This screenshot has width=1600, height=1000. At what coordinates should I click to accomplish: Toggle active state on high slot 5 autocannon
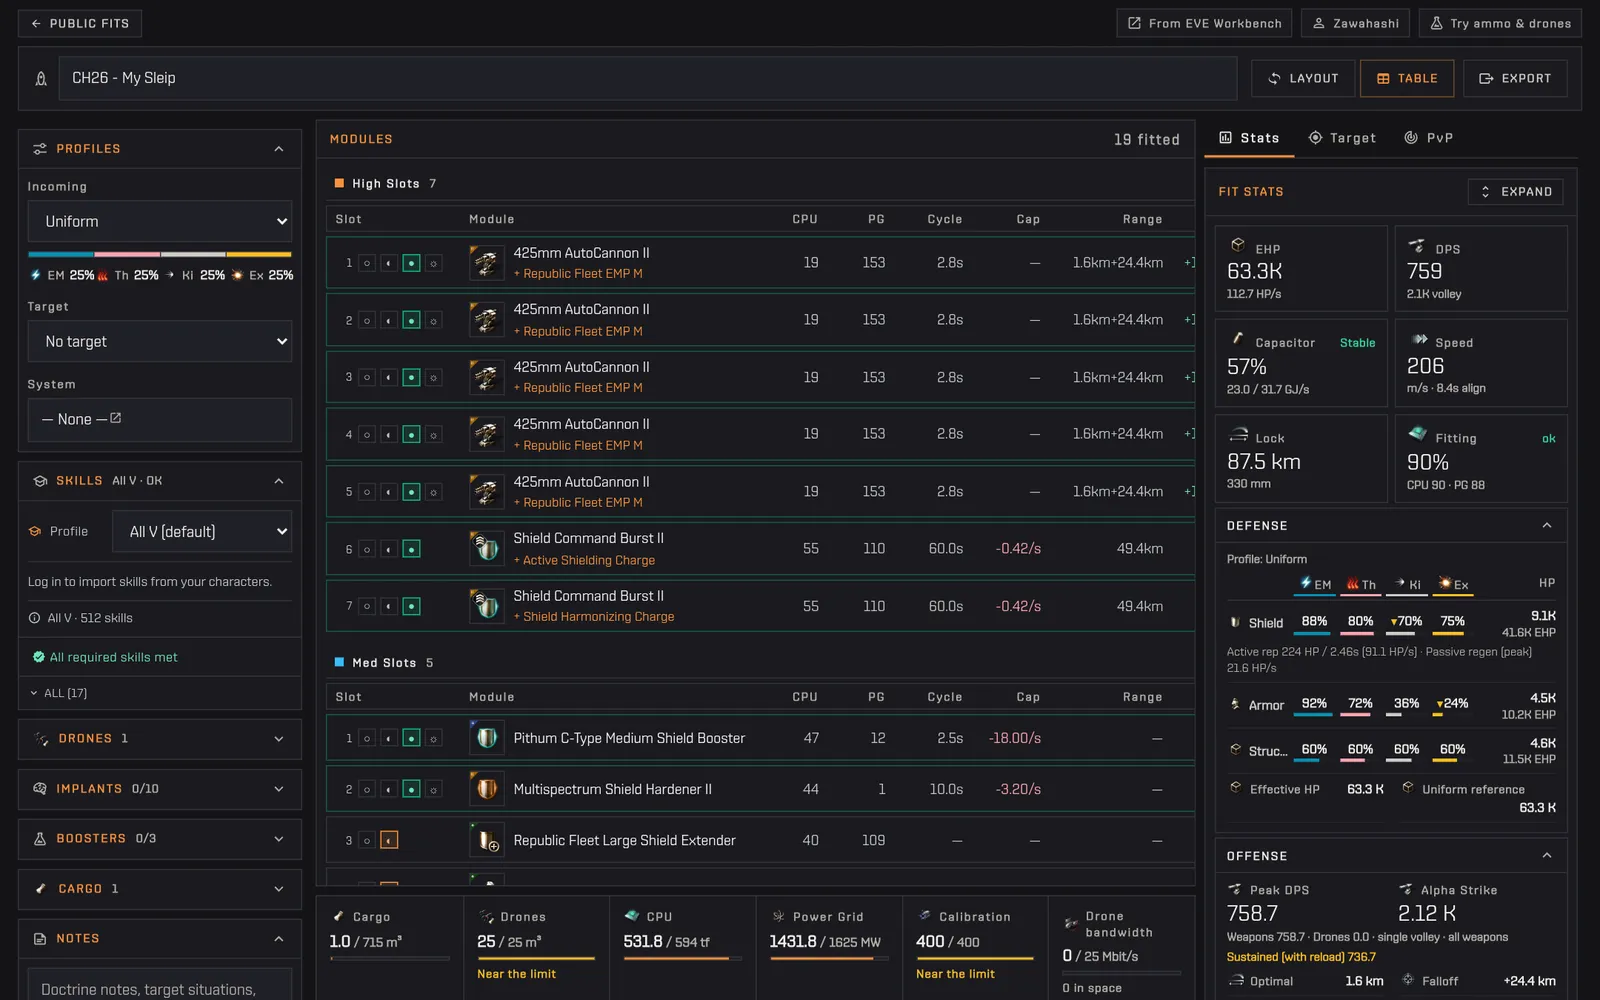click(411, 492)
